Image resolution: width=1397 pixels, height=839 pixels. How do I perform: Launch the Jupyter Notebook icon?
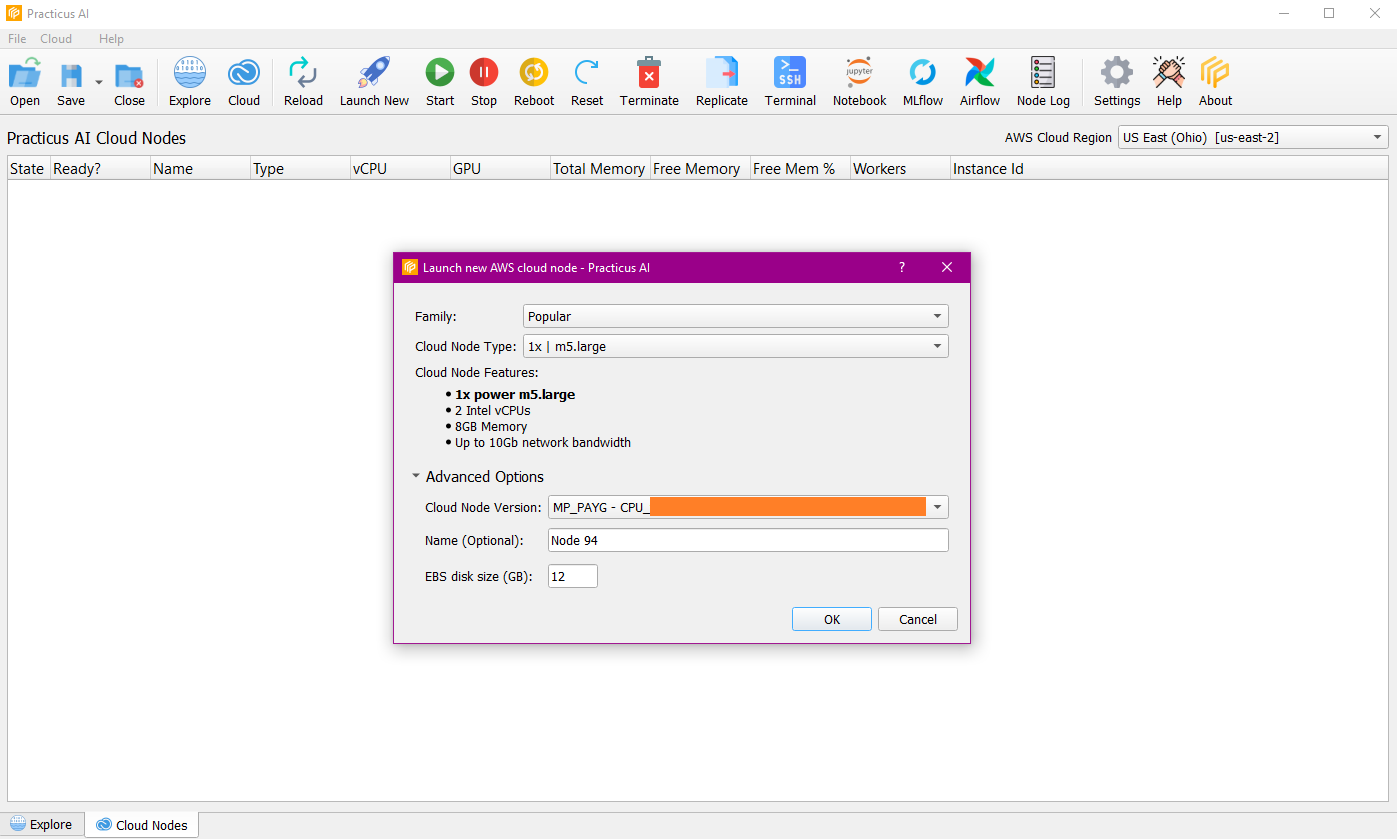click(859, 74)
